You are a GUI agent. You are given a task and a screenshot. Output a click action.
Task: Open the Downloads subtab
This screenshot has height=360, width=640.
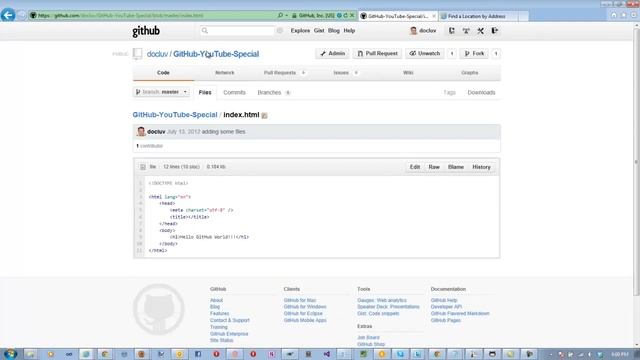pos(481,93)
